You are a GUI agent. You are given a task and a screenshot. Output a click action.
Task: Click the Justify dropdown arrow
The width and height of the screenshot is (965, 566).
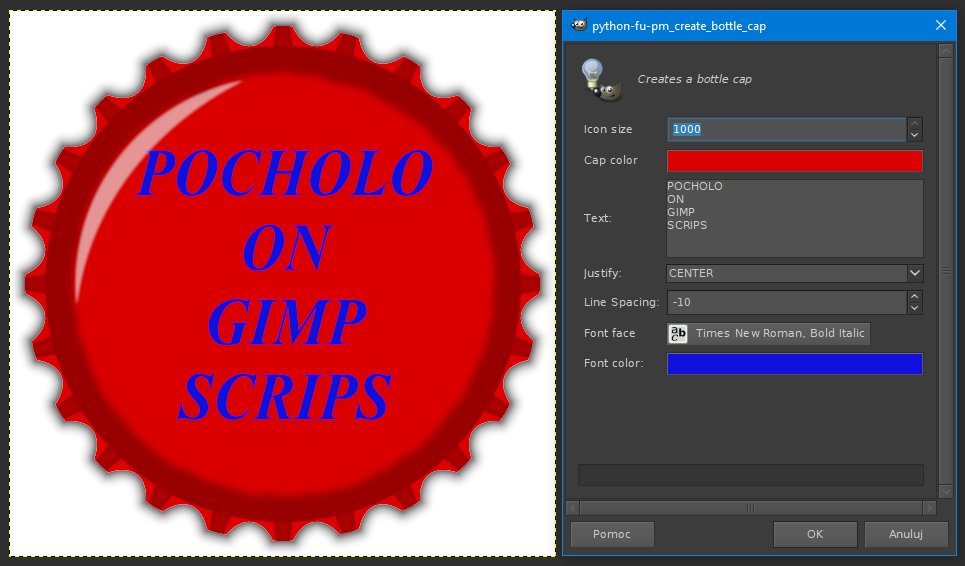click(x=915, y=273)
